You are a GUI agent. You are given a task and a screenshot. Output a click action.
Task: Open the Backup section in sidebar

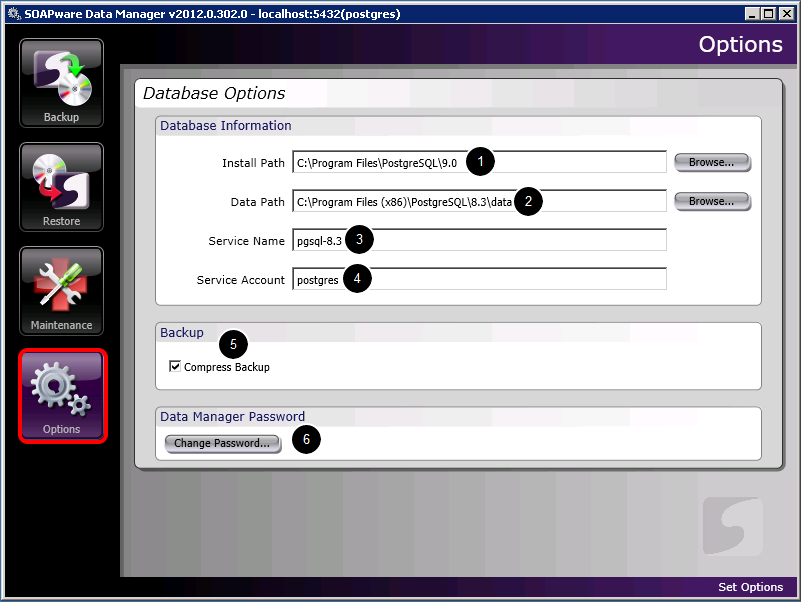tap(61, 83)
